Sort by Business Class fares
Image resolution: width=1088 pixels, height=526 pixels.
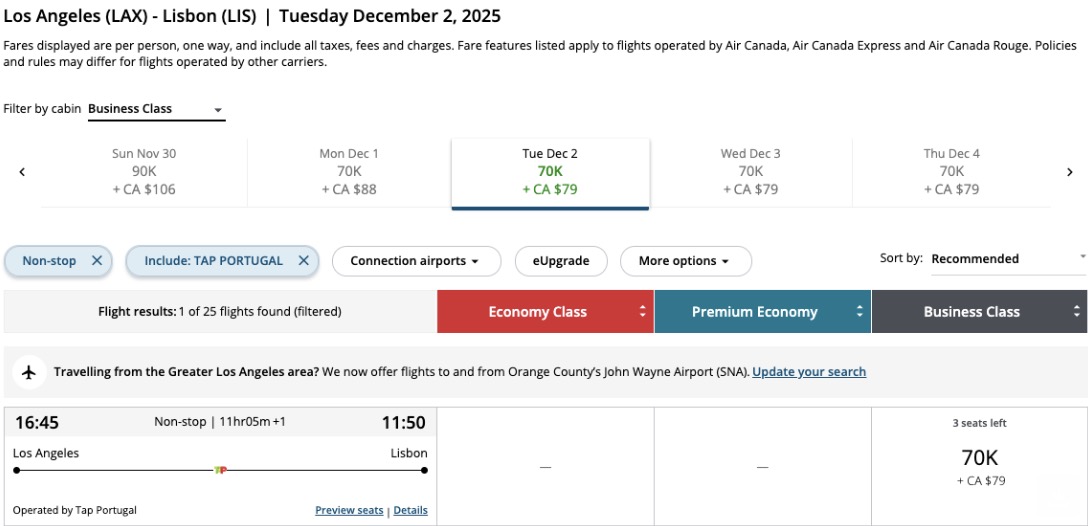(x=979, y=312)
